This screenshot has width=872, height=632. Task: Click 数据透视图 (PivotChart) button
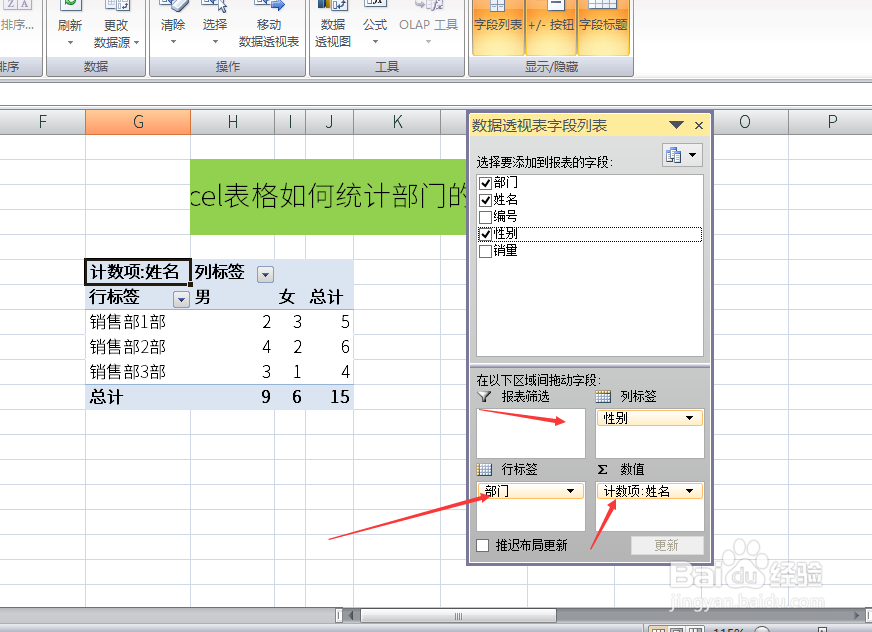(333, 25)
